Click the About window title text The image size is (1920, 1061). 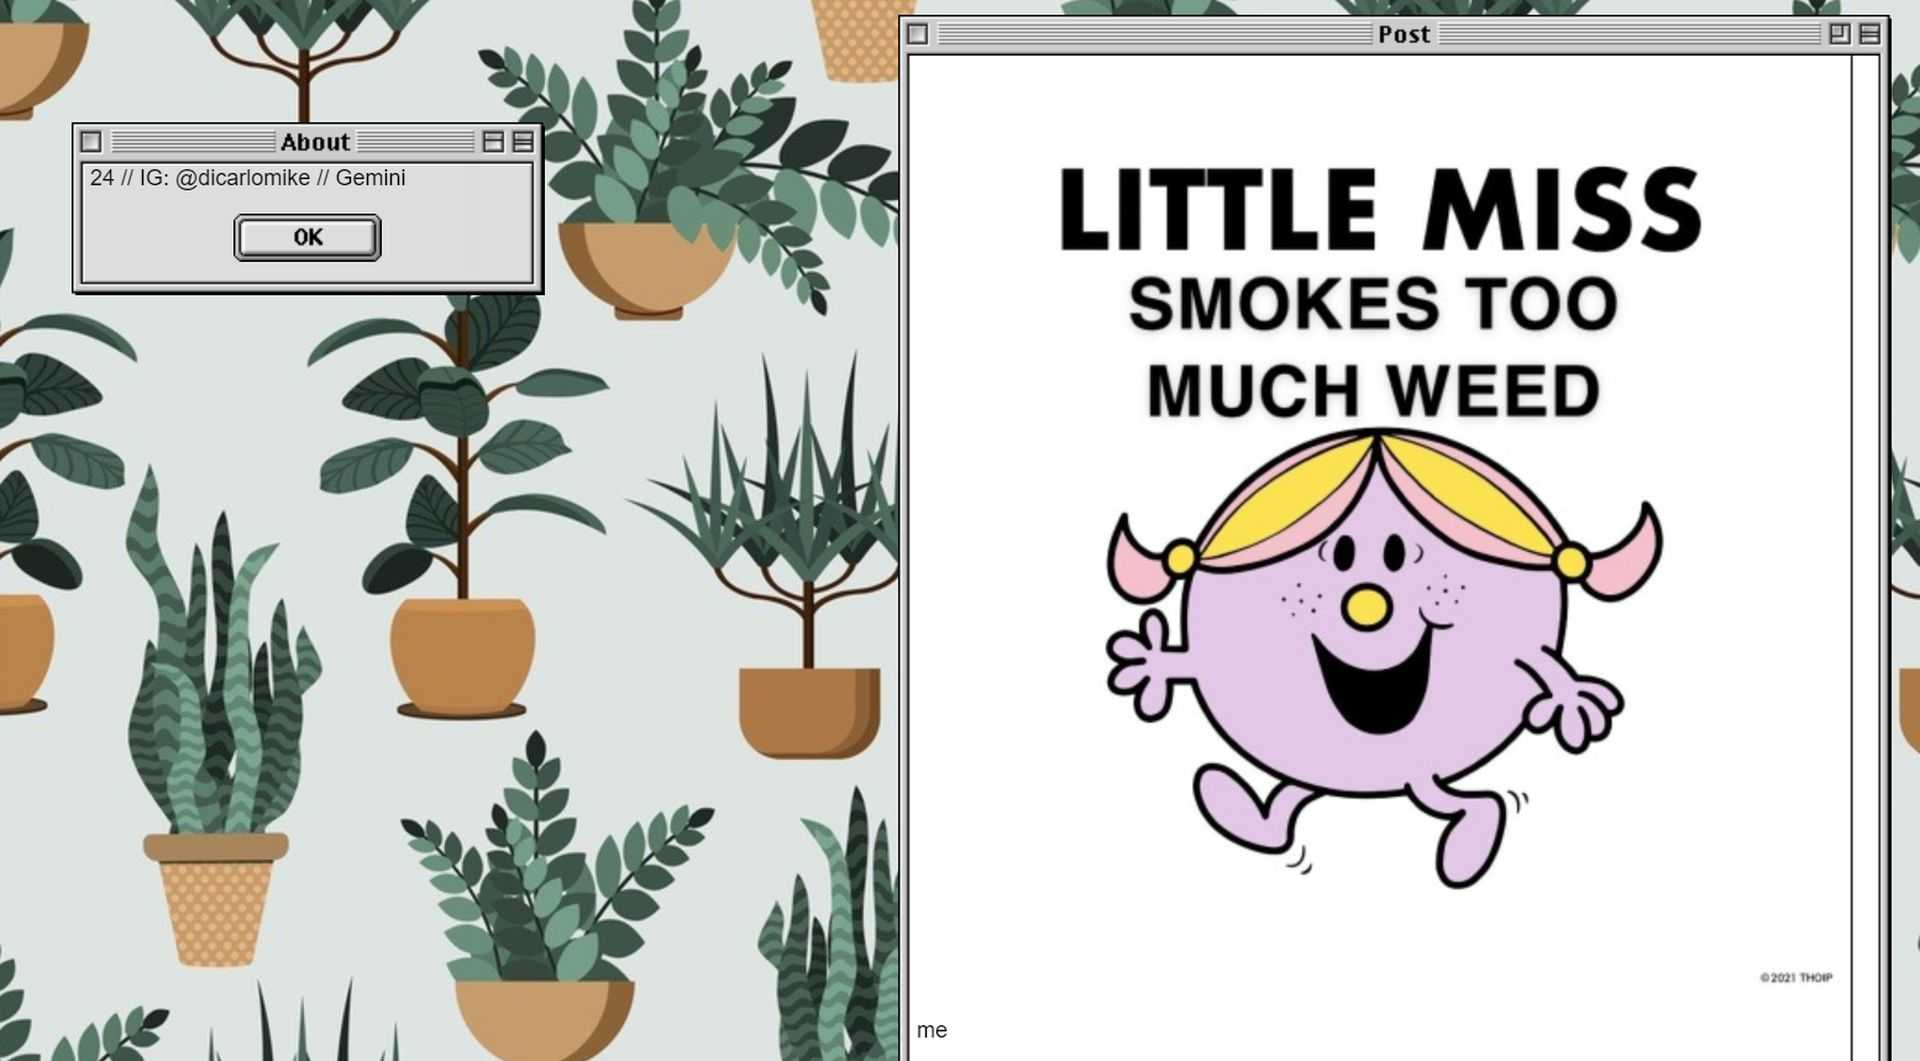click(315, 142)
